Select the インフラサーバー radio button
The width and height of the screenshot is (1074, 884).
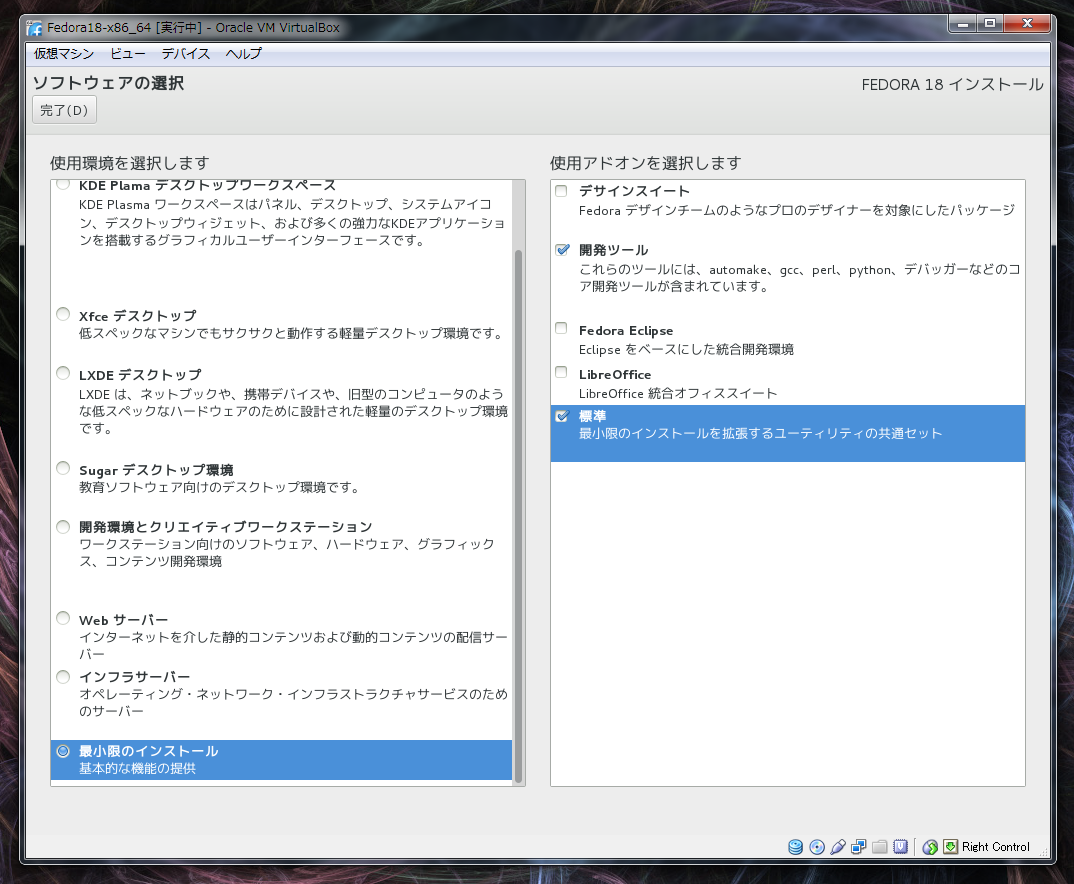[63, 677]
